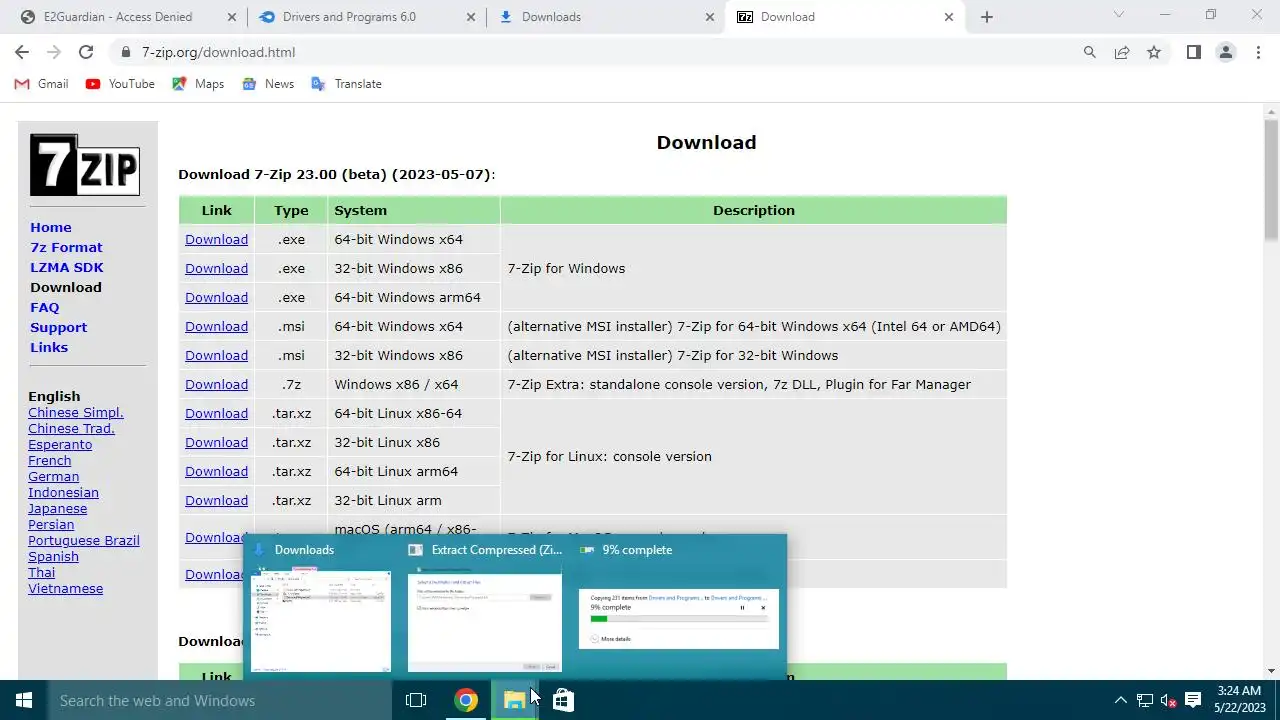1280x720 pixels.
Task: Switch language to German
Action: pos(53,477)
